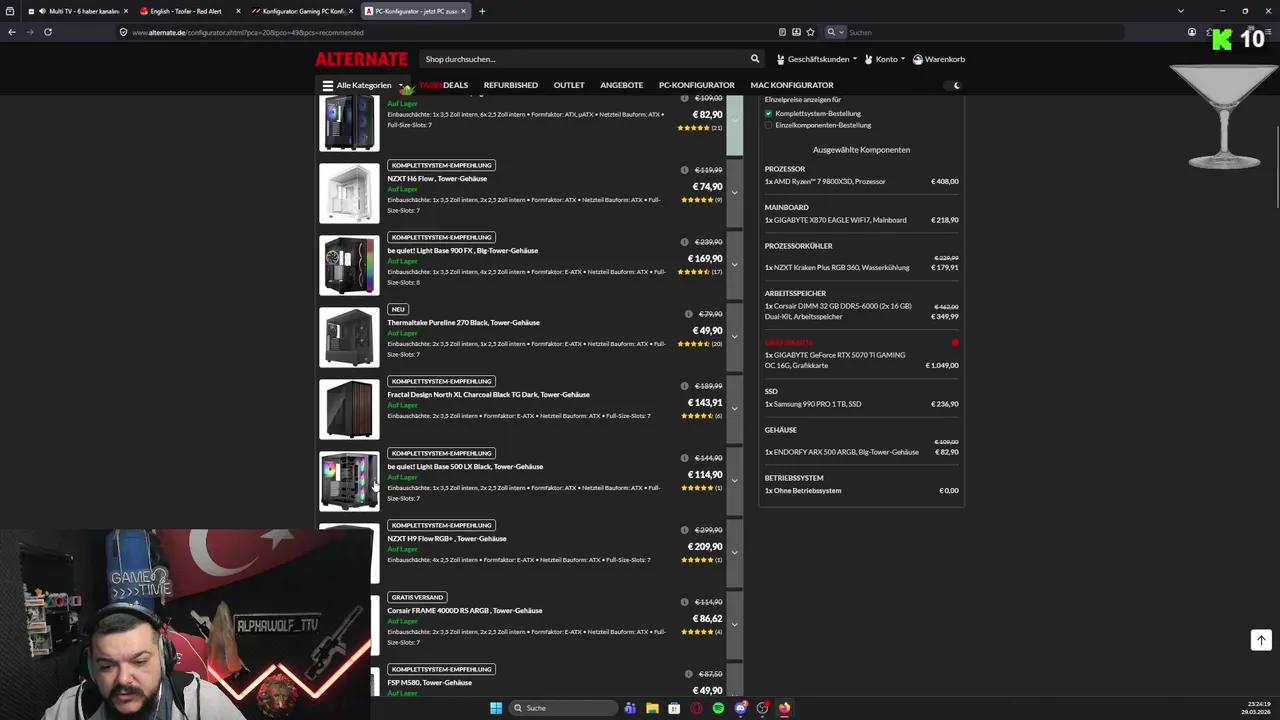
Task: Expand details for NZXT H9 Flow RGB+
Action: [734, 553]
